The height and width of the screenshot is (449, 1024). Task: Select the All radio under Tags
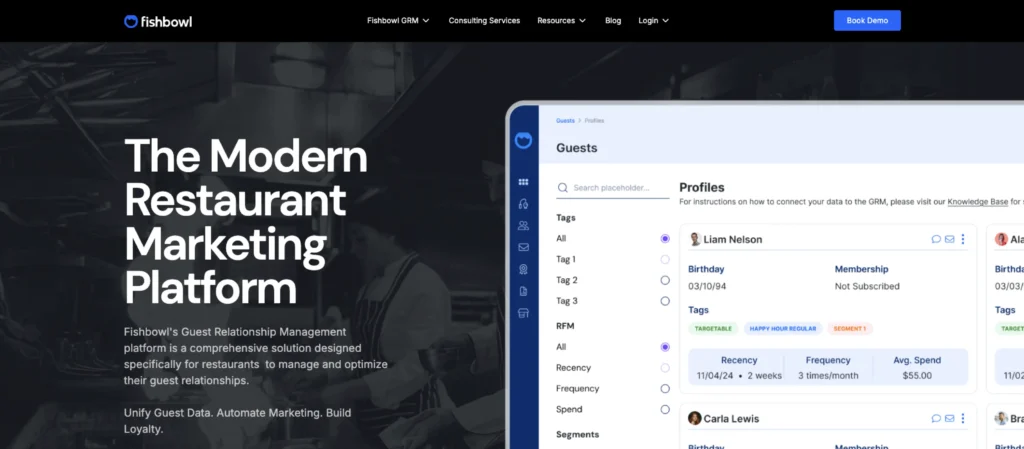tap(665, 239)
